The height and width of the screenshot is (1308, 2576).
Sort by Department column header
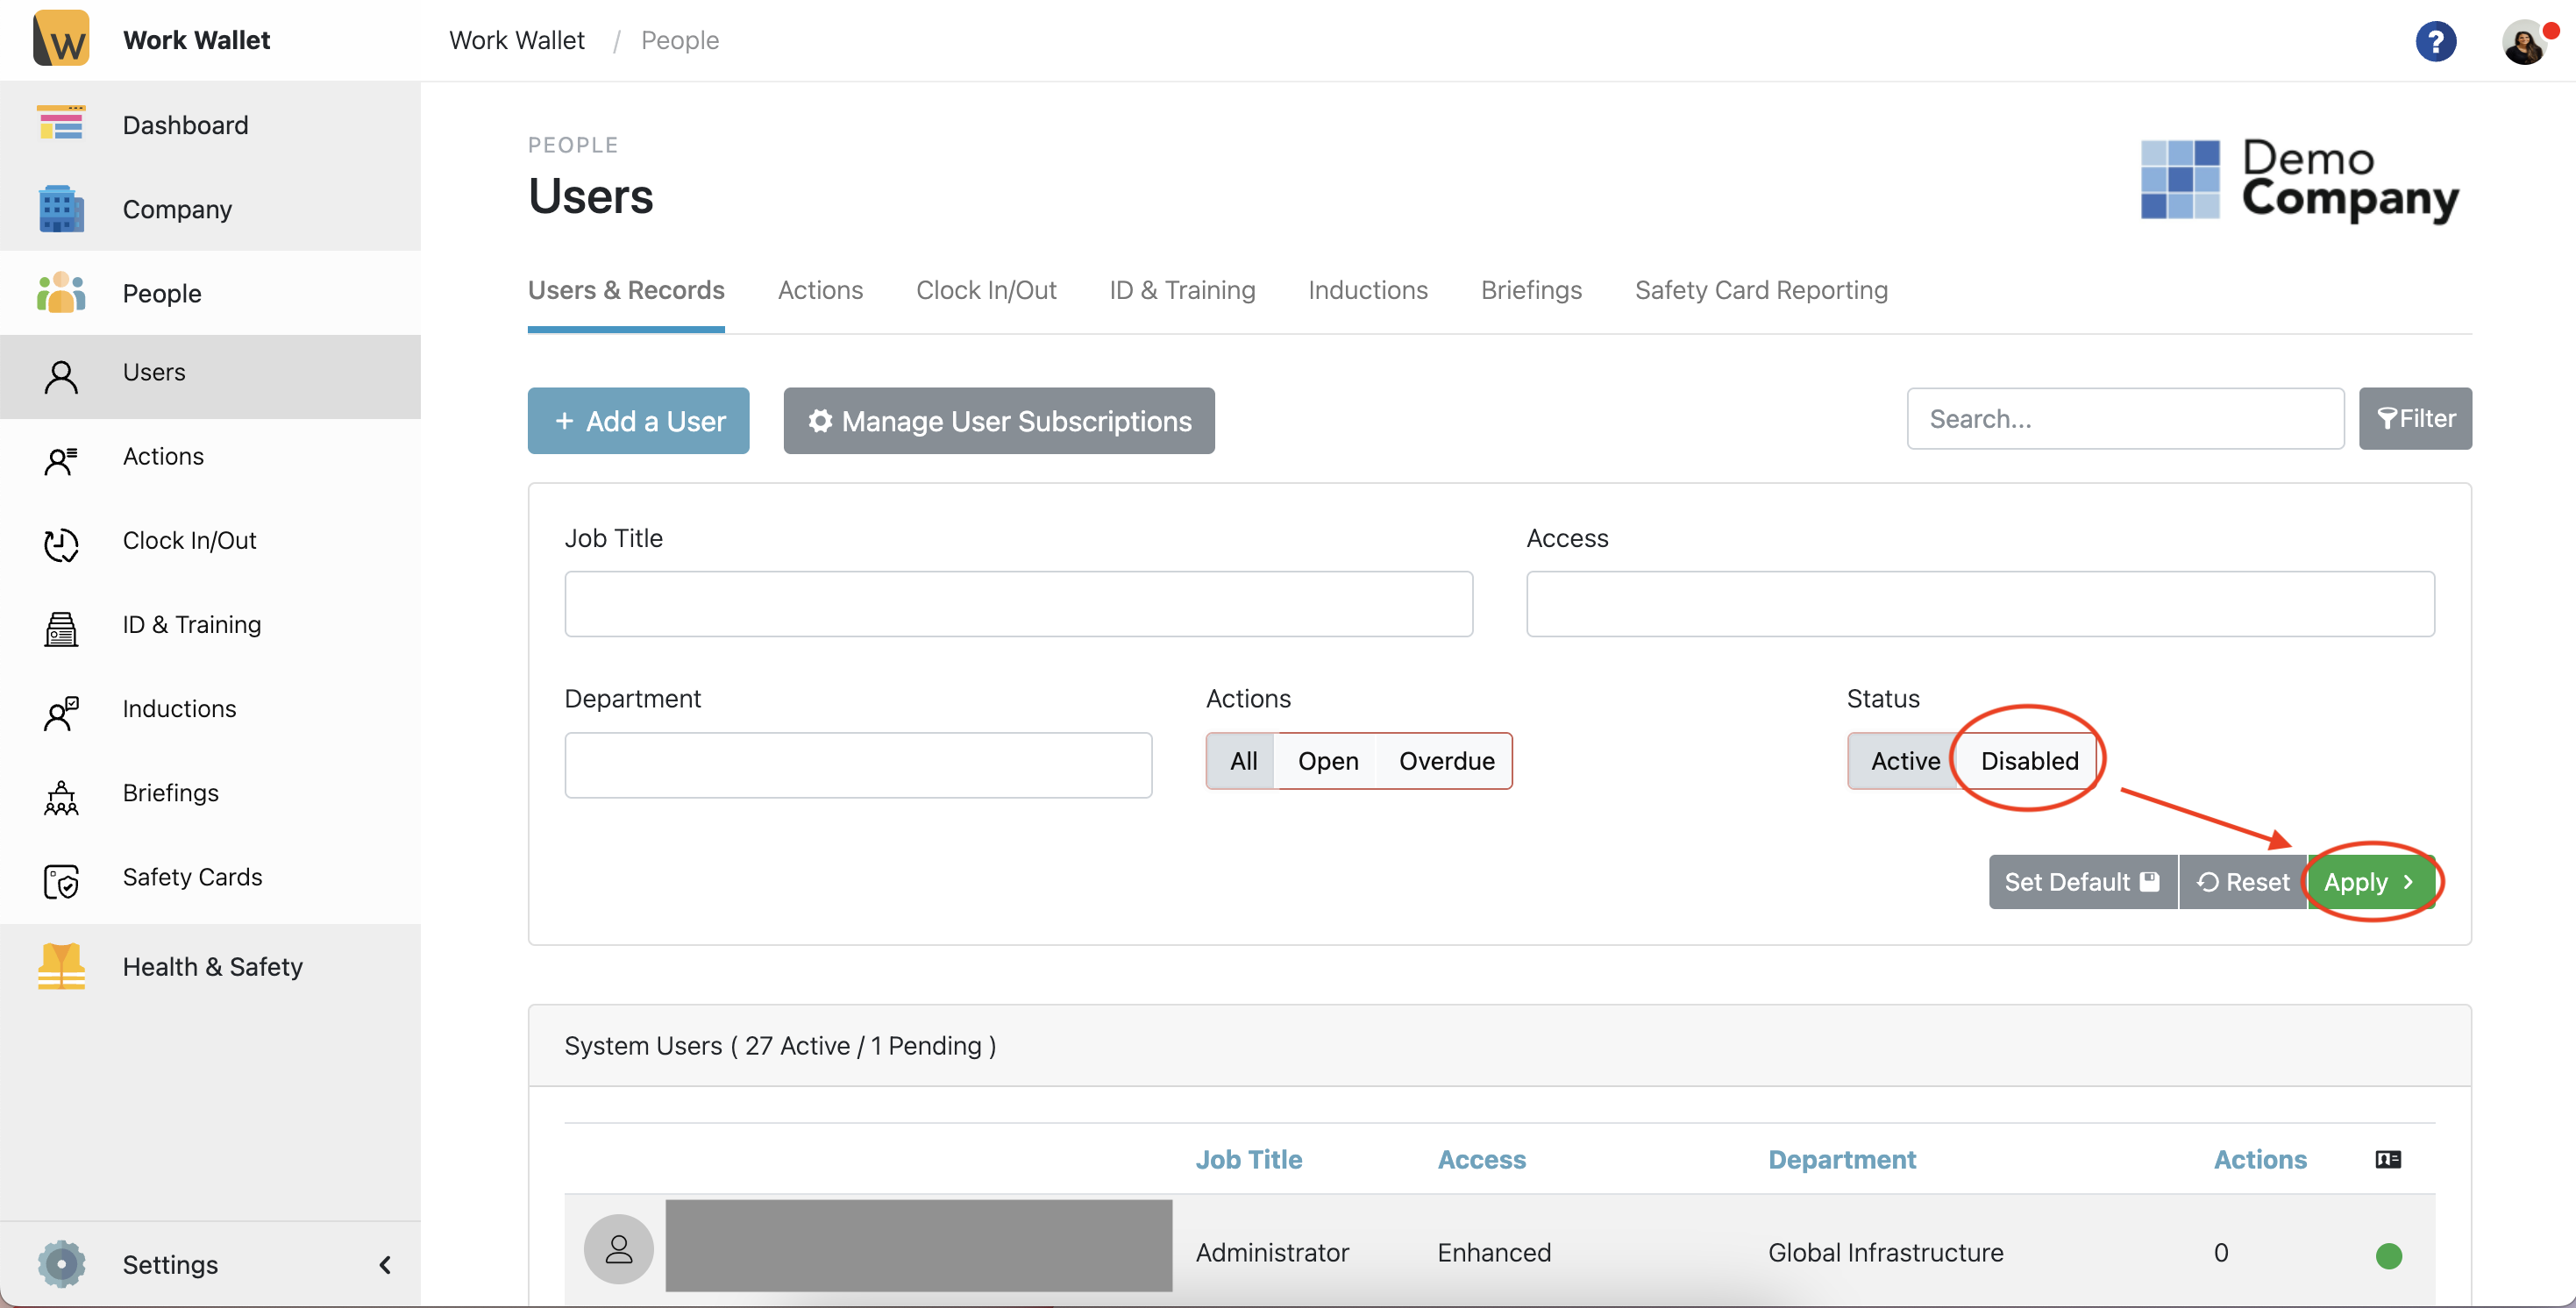(1842, 1160)
